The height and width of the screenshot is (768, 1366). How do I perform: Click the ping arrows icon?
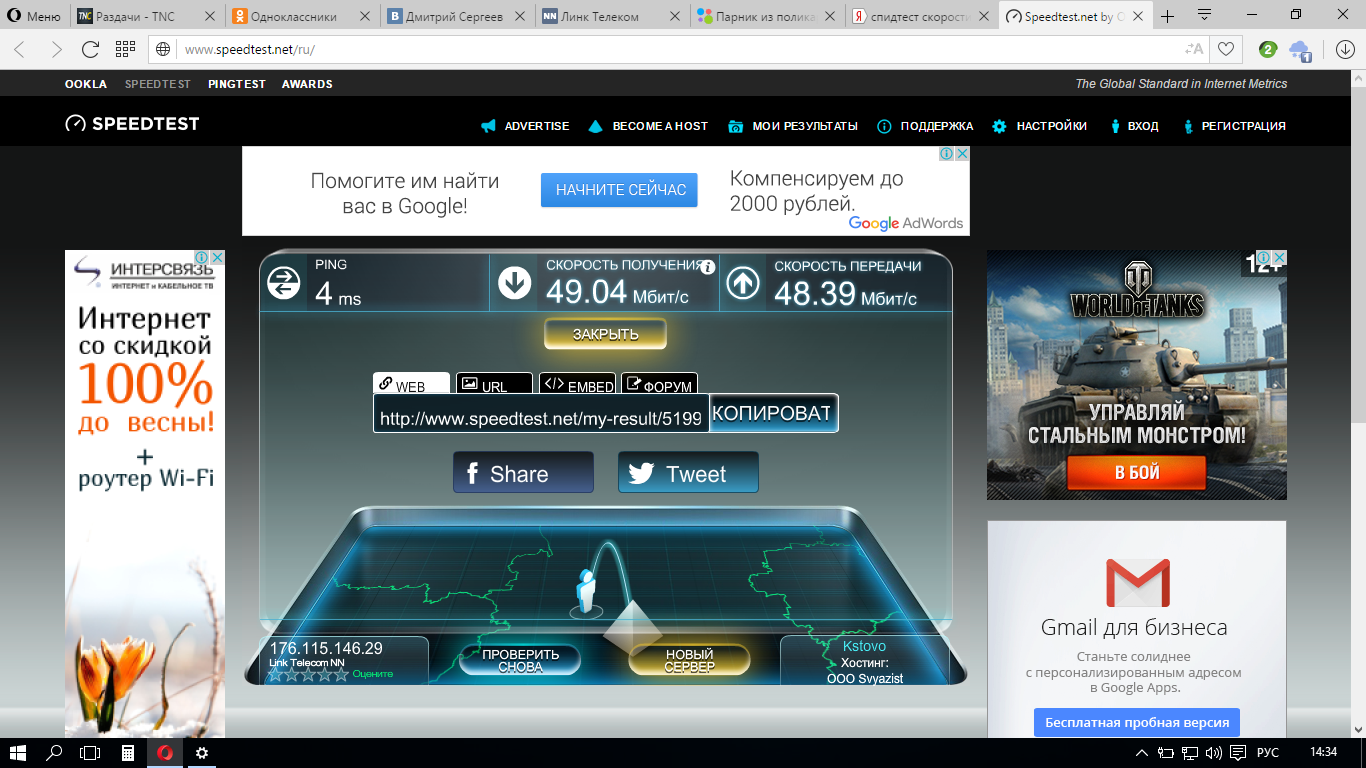[x=284, y=283]
